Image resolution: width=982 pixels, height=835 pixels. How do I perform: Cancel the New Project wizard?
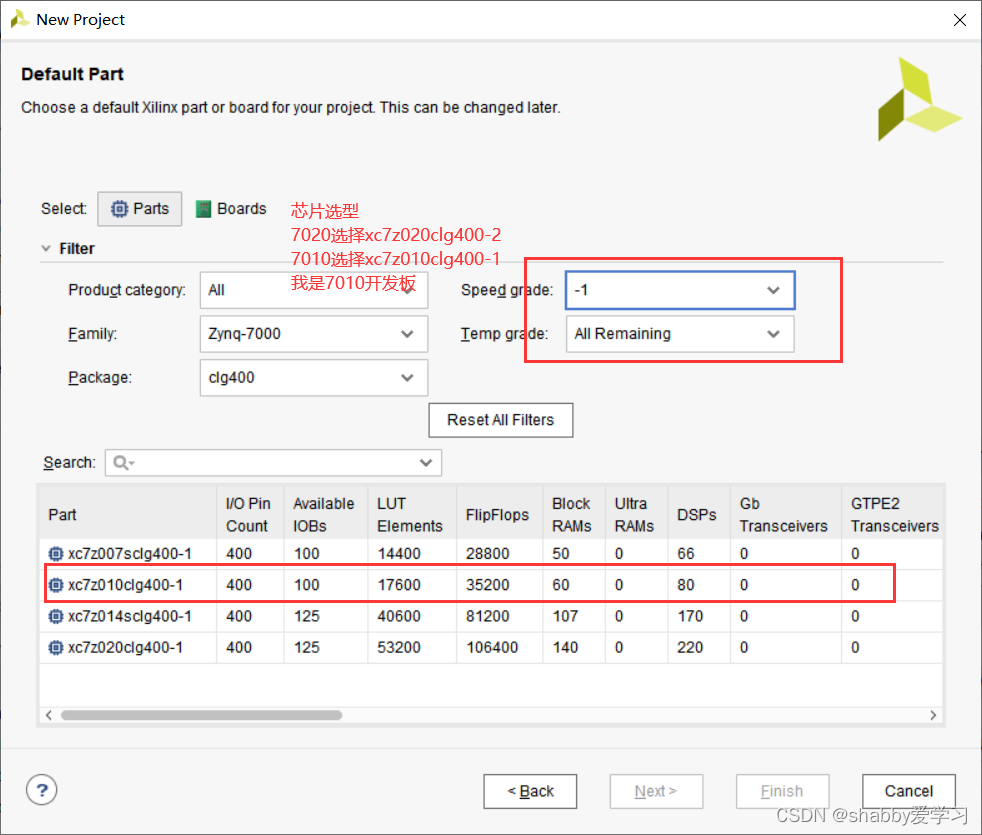(x=909, y=792)
